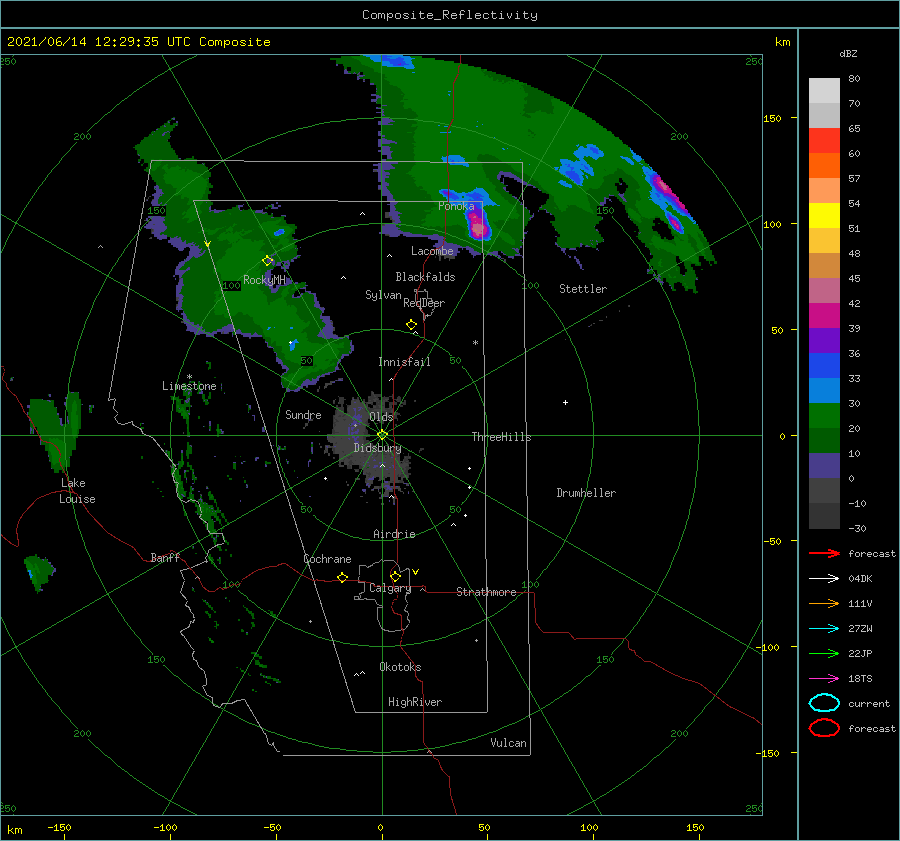Click the Stettler town label
Viewport: 900px width, 841px height.
(583, 289)
